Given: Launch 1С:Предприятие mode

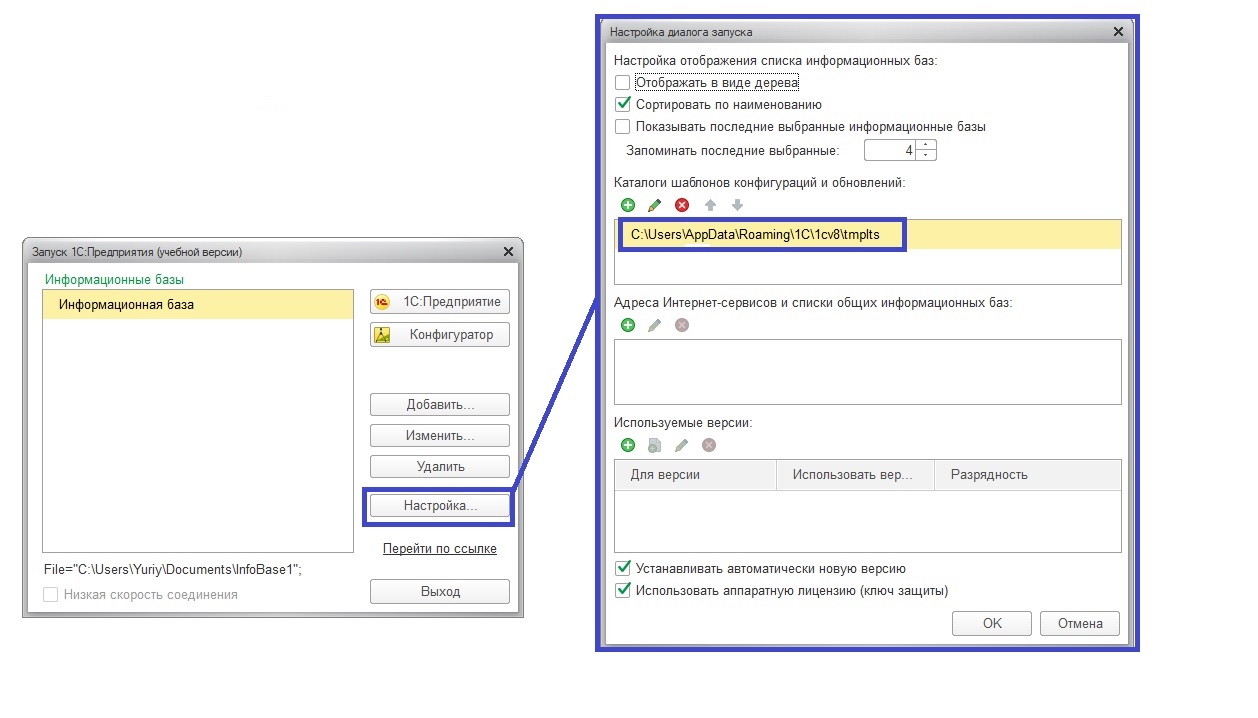Looking at the screenshot, I should 440,302.
